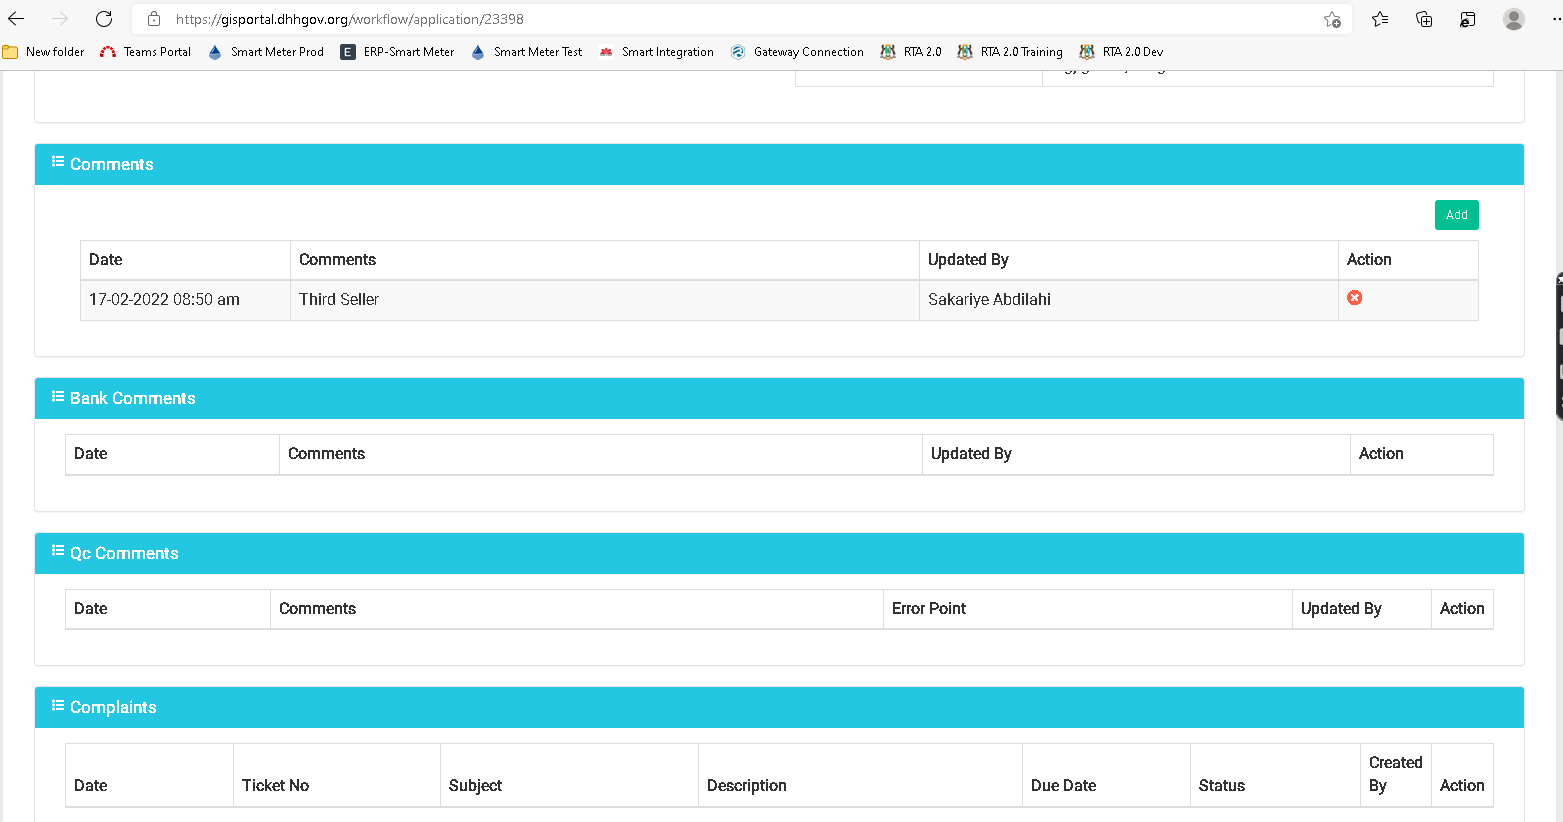Open Smart Meter Prod bookmark

266,52
